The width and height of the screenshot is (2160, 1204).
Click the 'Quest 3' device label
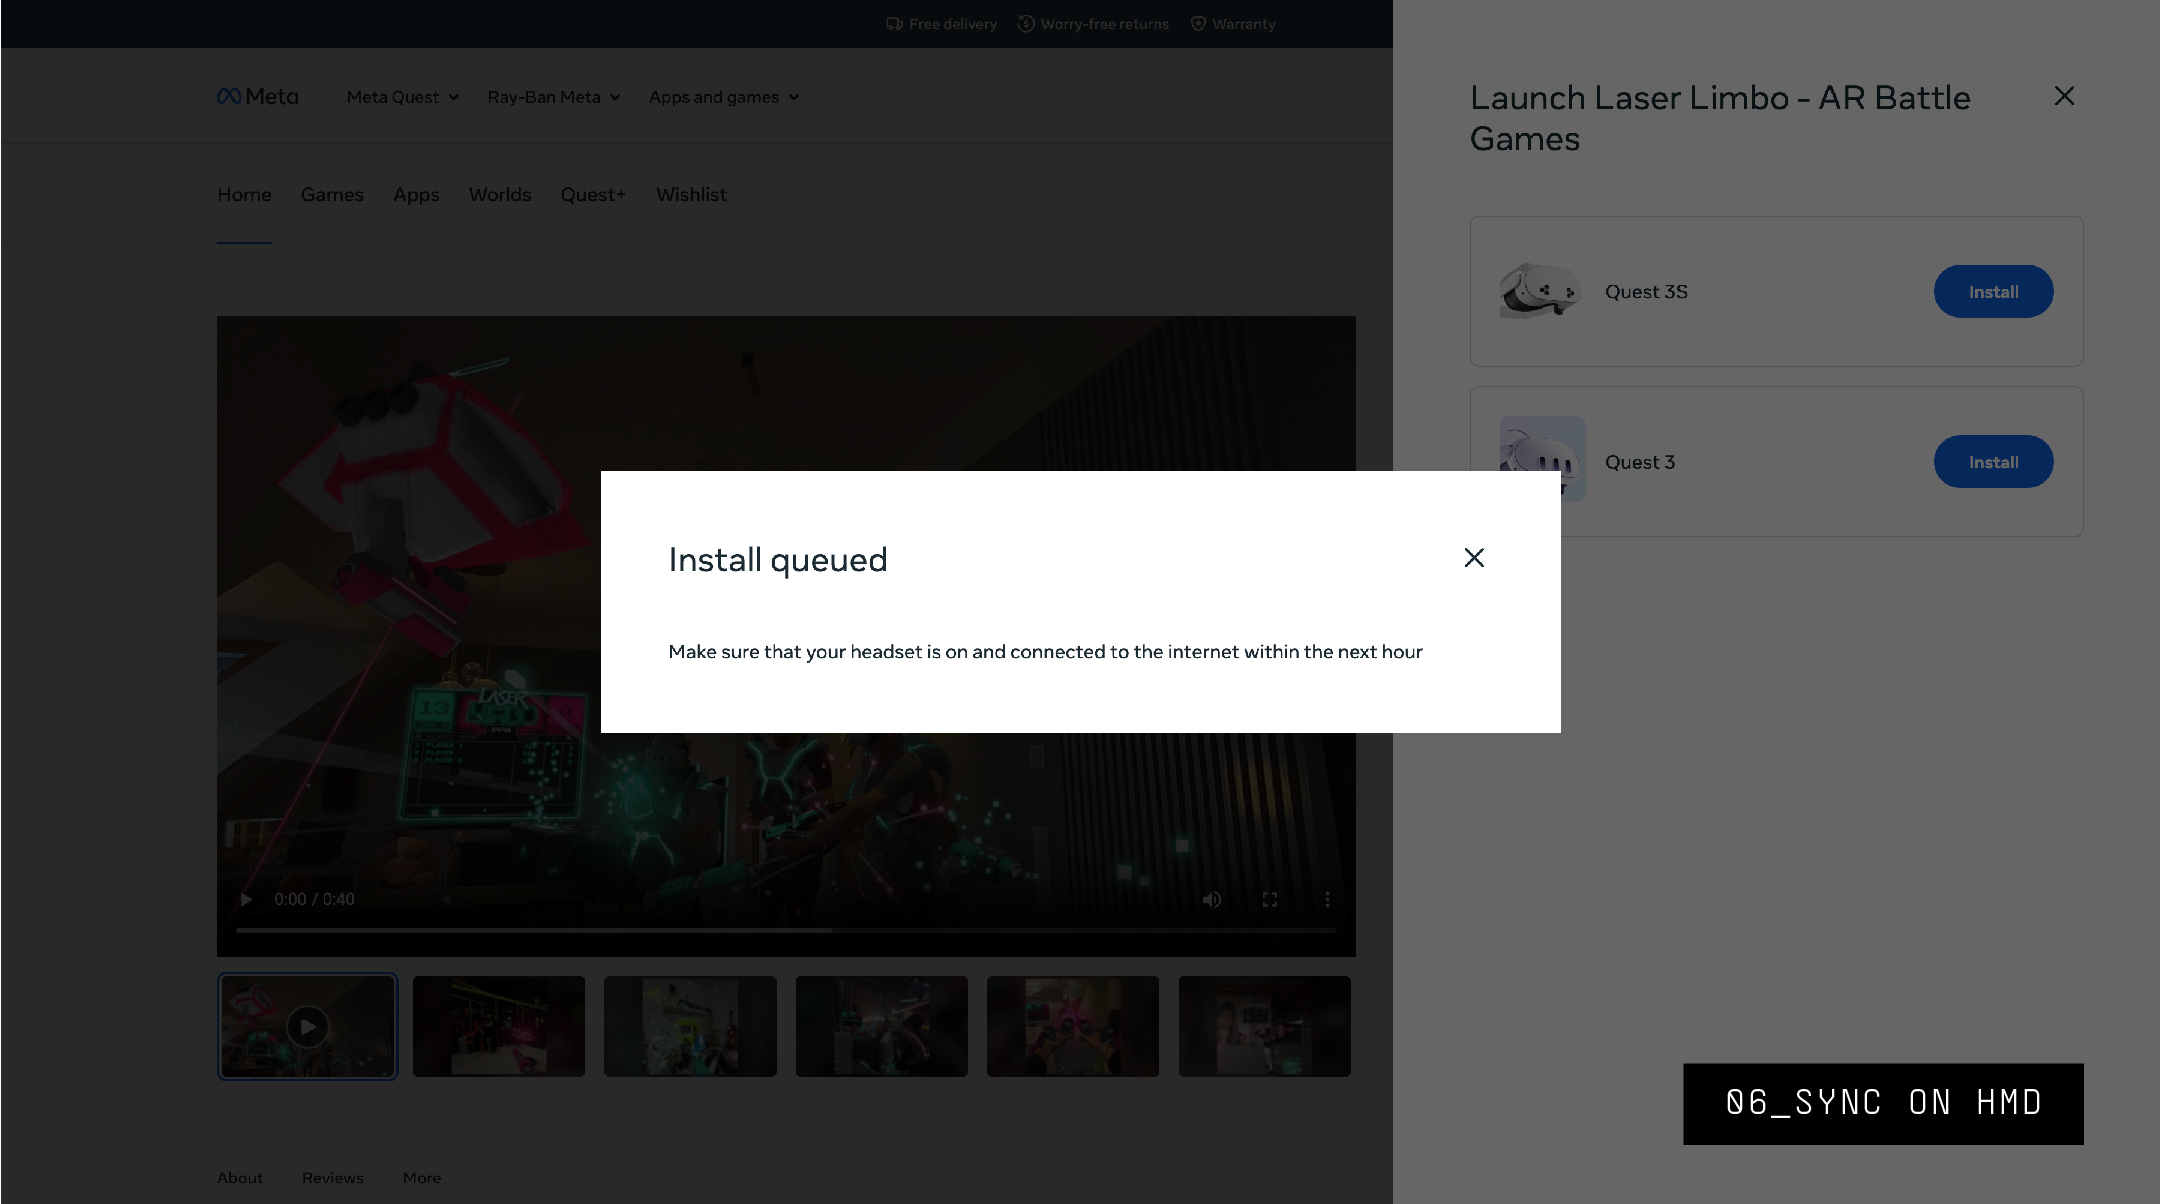1640,461
